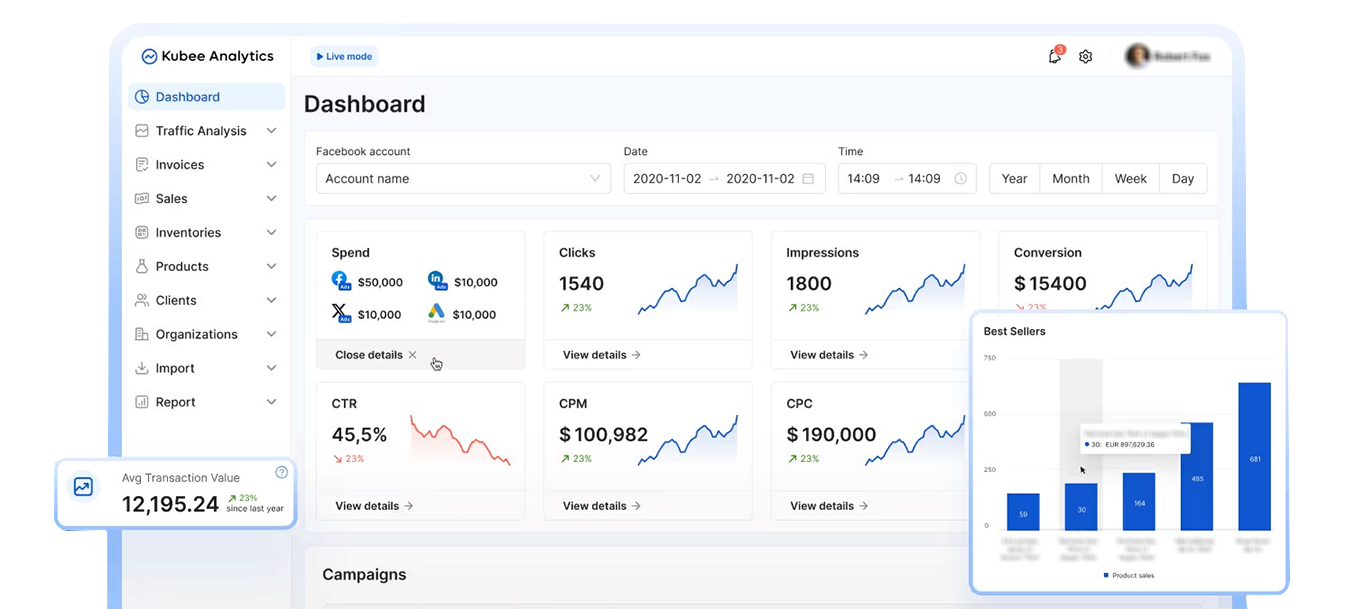Open the settings gear icon
Screen dimensions: 1354x609
(x=1085, y=57)
